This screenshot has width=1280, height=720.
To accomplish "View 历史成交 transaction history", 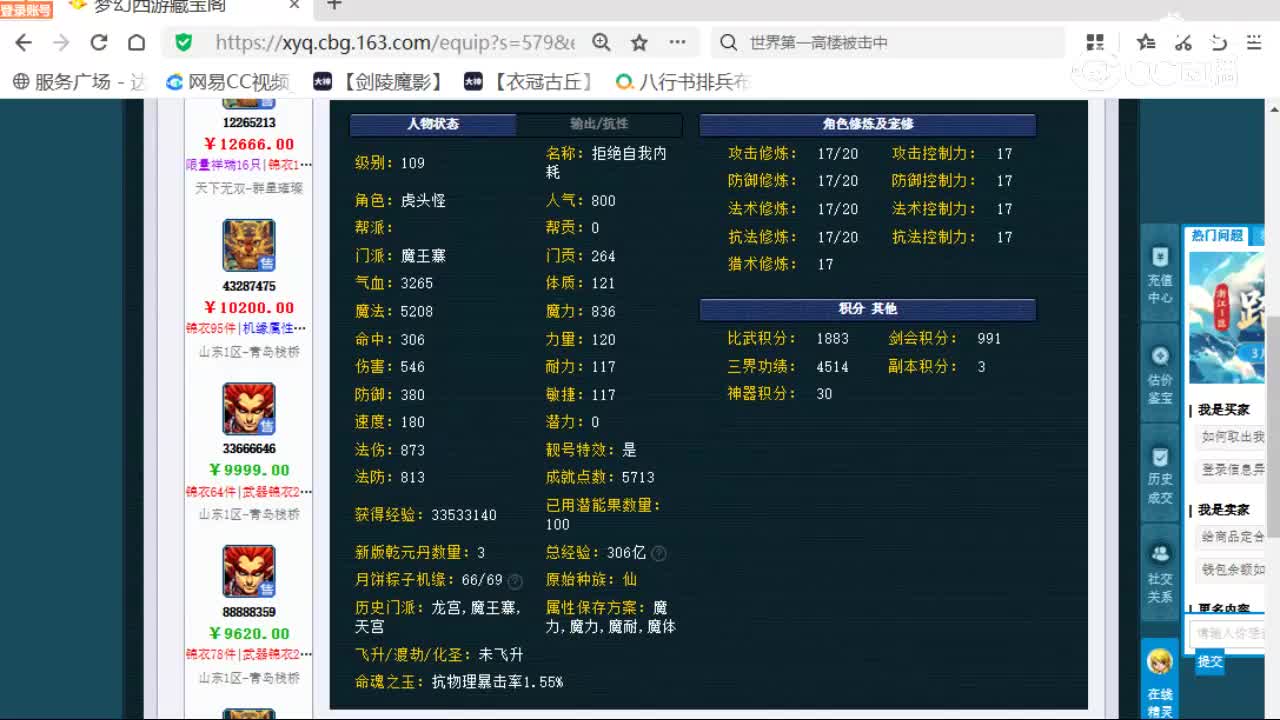I will tap(1159, 482).
